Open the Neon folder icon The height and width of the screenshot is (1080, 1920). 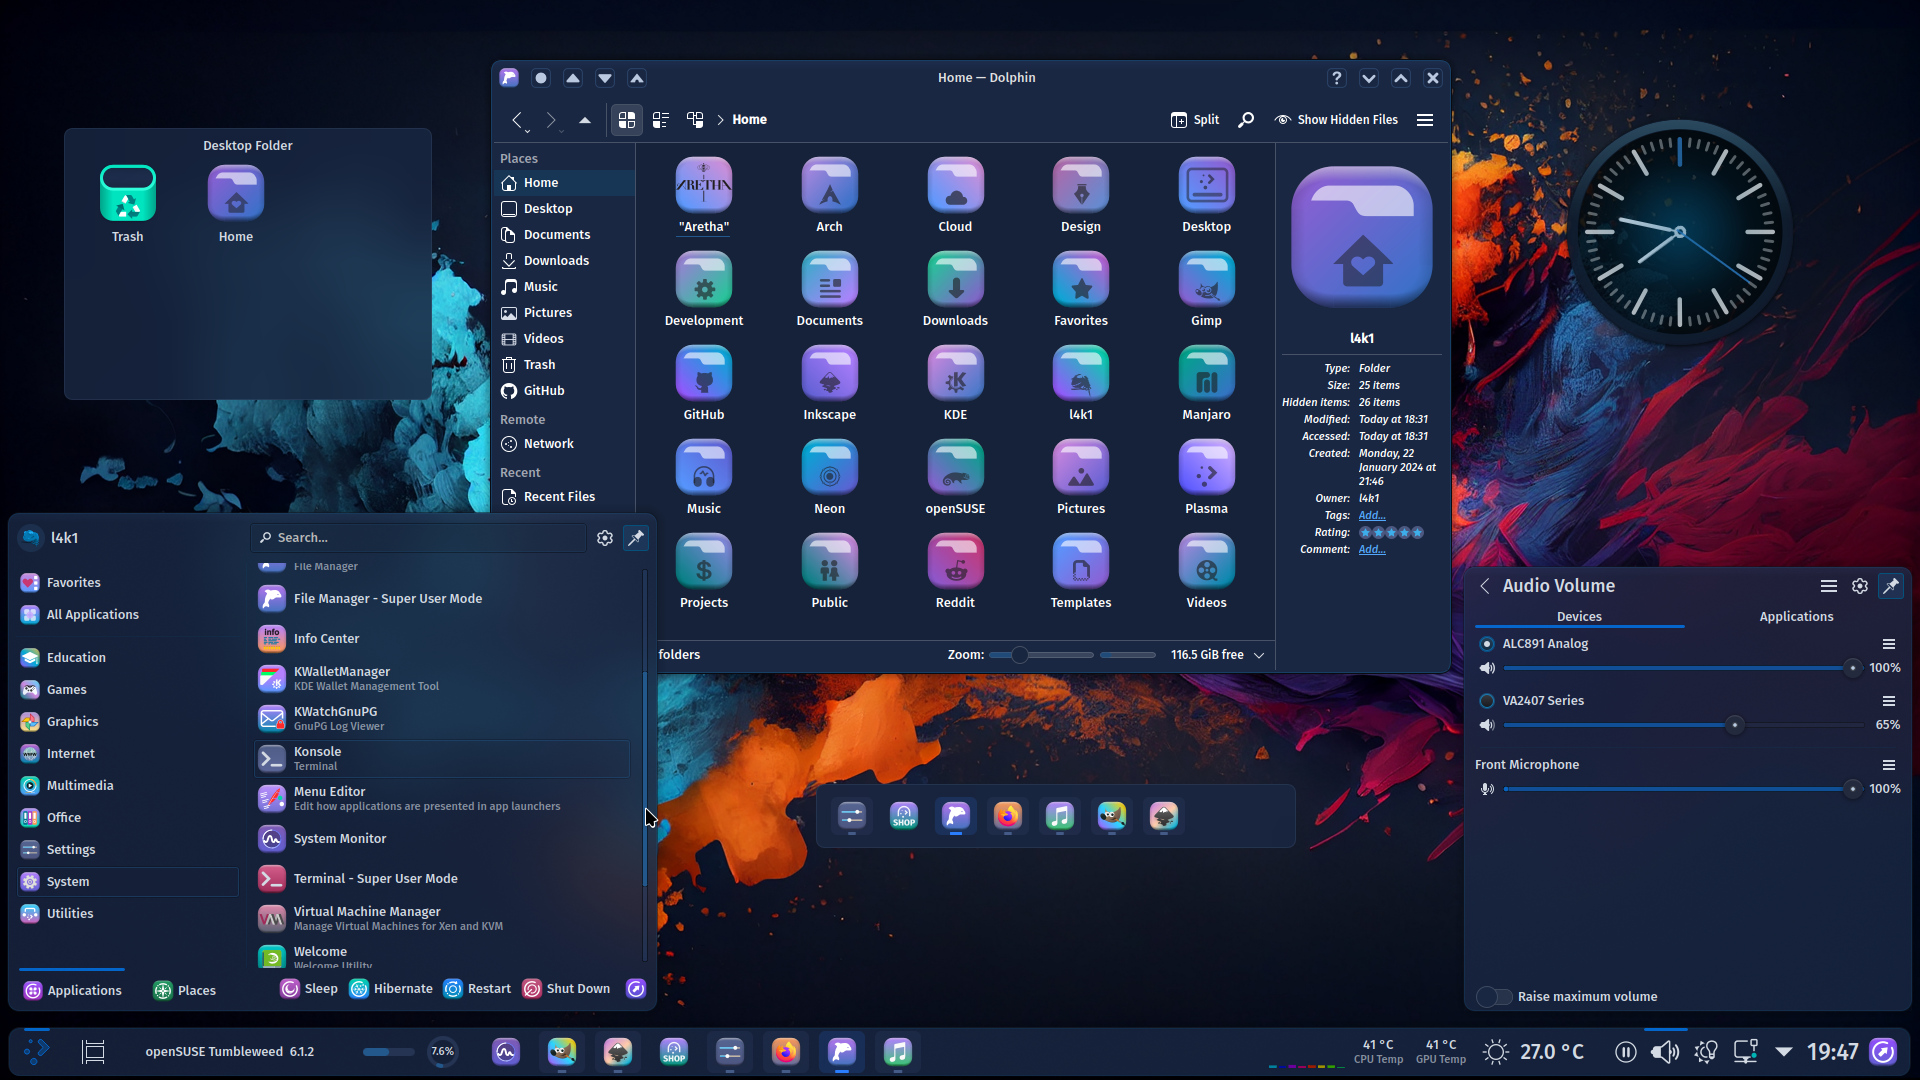(829, 468)
